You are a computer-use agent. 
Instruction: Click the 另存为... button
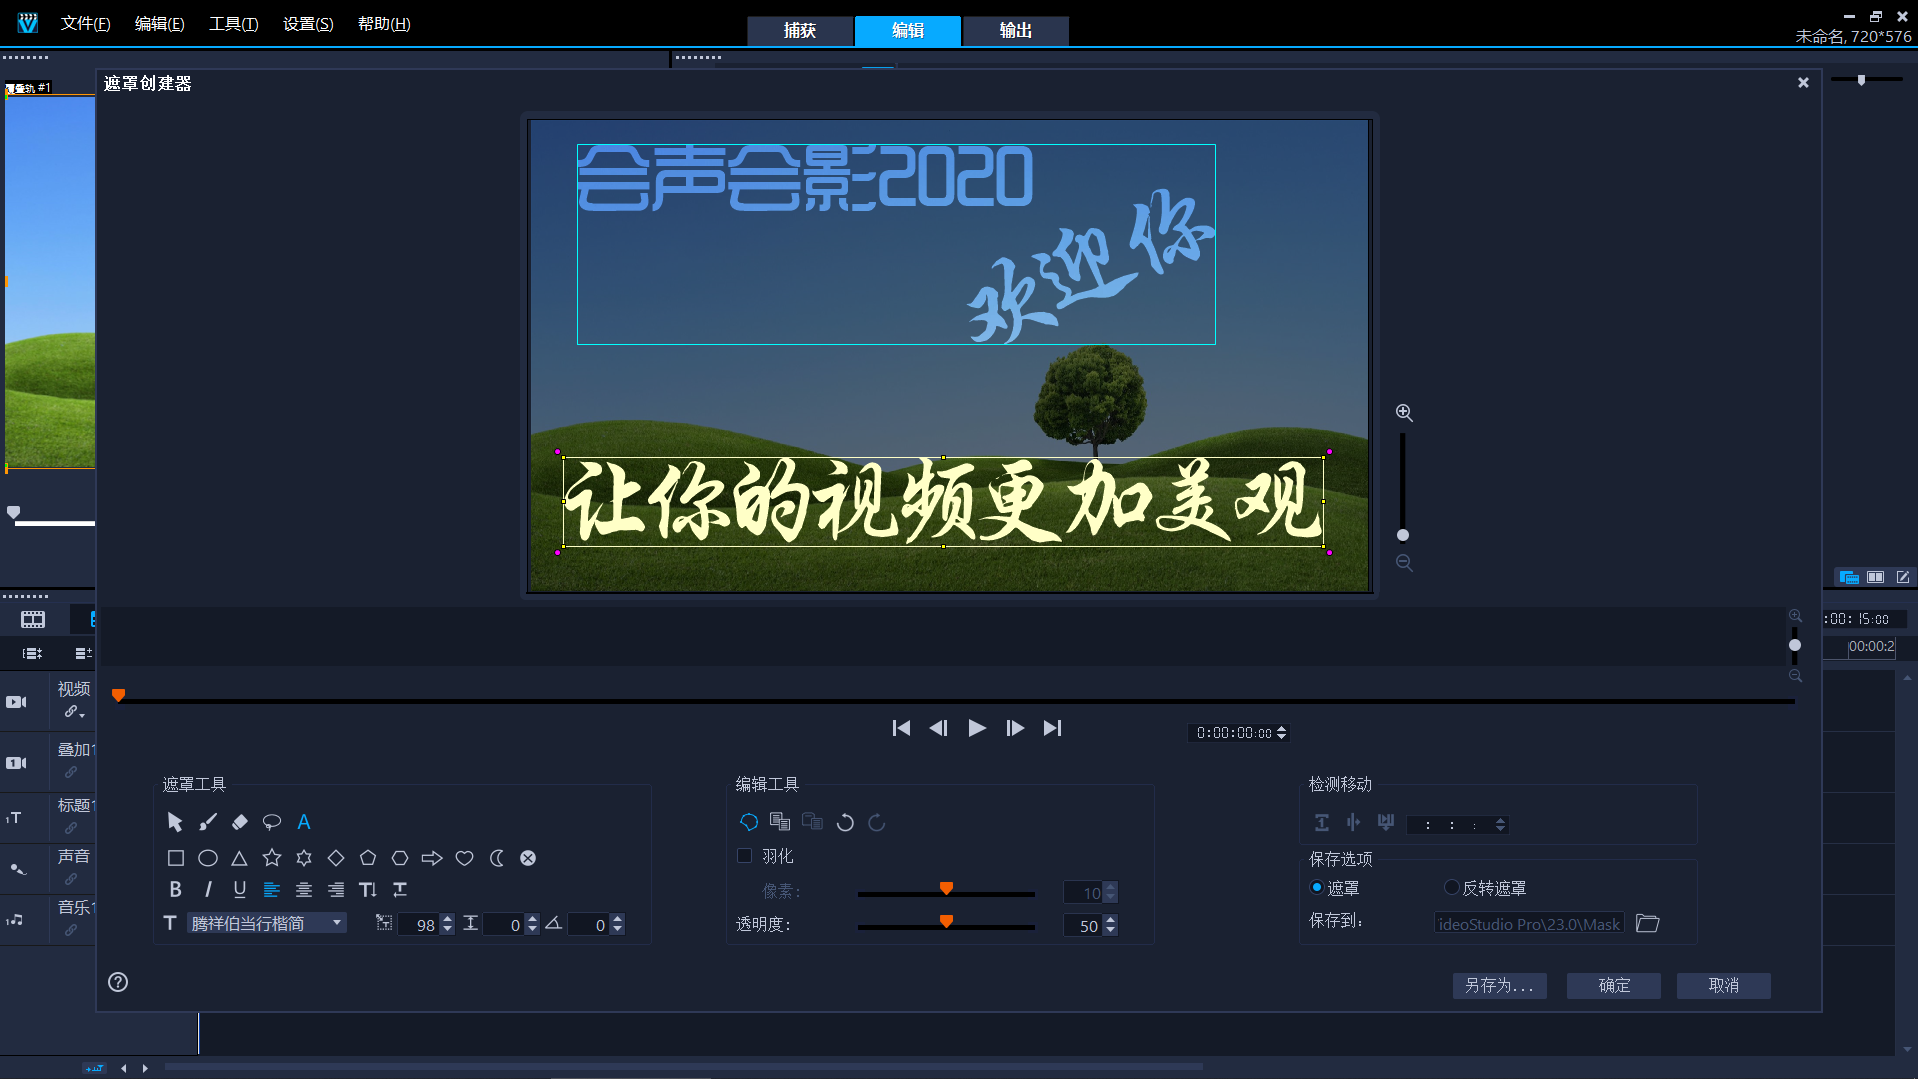click(x=1500, y=985)
